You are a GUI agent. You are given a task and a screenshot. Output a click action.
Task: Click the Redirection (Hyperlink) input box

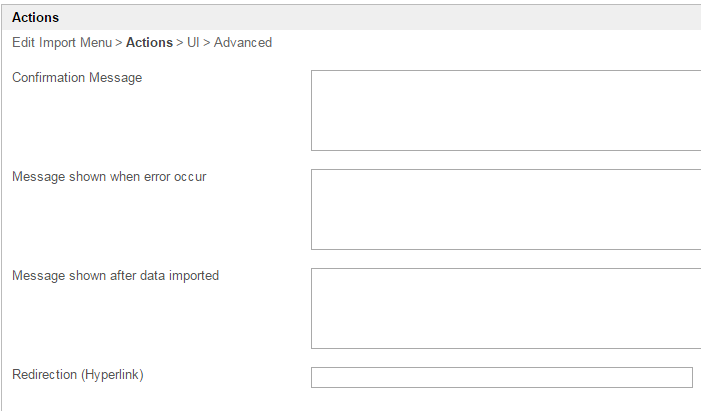pyautogui.click(x=501, y=377)
